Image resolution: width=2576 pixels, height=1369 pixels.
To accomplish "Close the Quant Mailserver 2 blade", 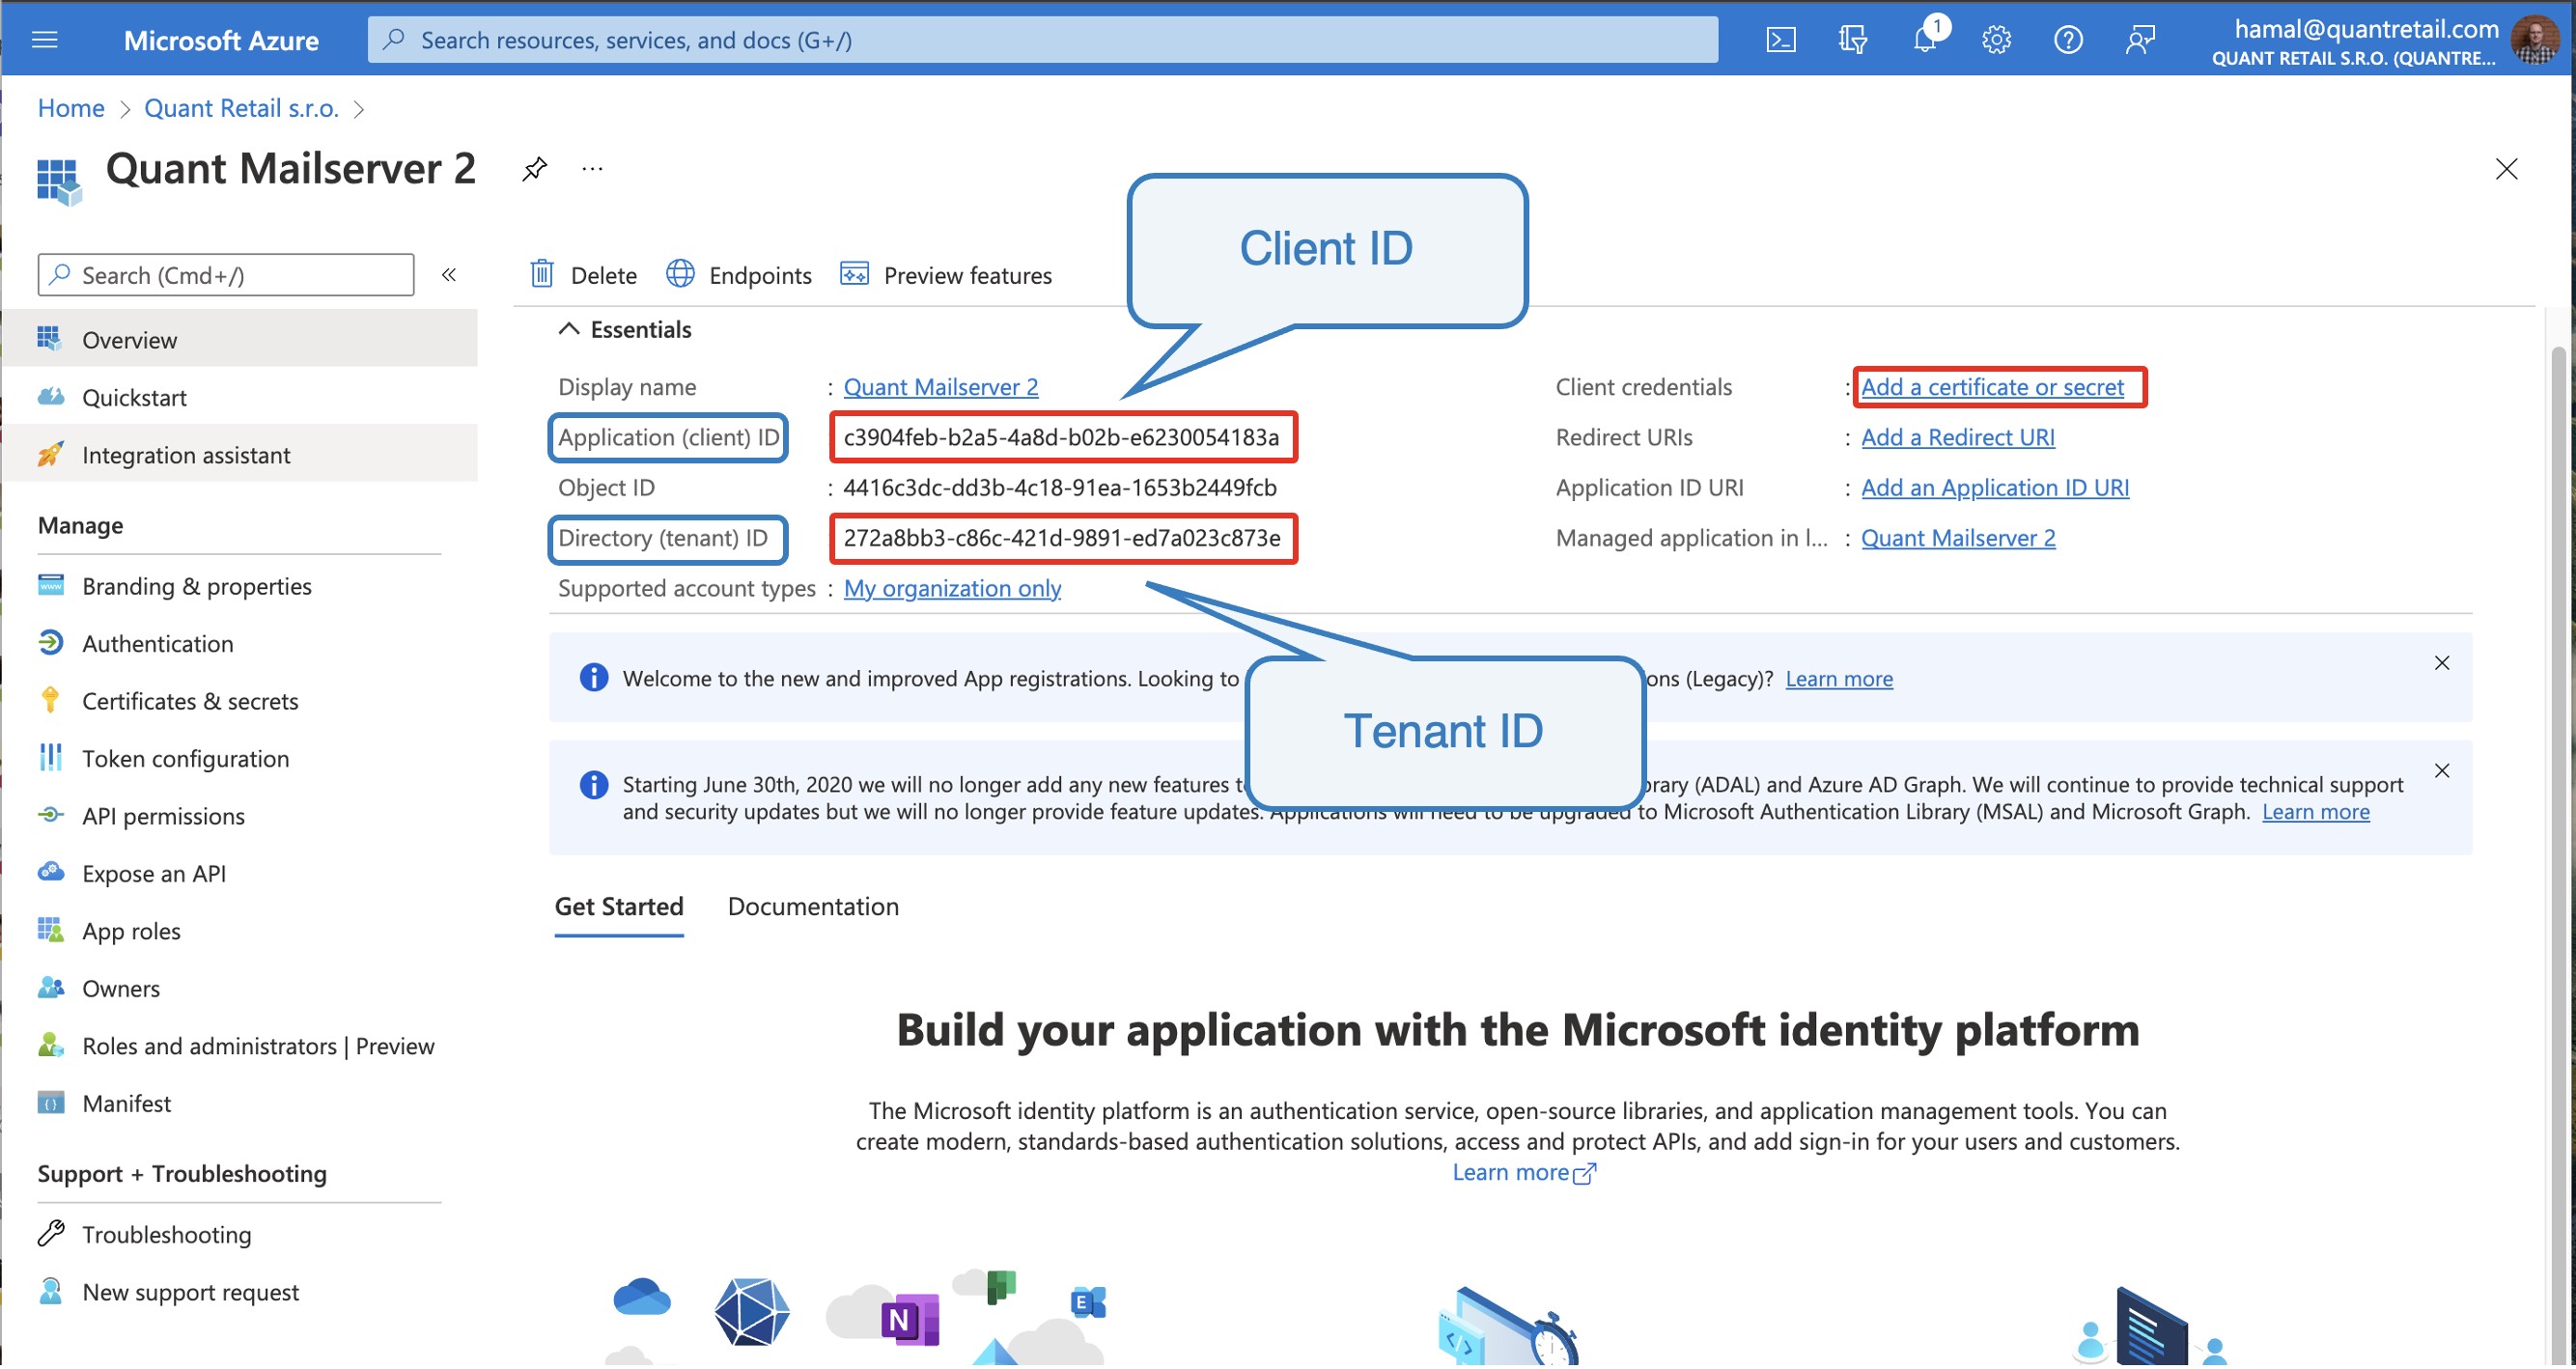I will tap(2506, 169).
